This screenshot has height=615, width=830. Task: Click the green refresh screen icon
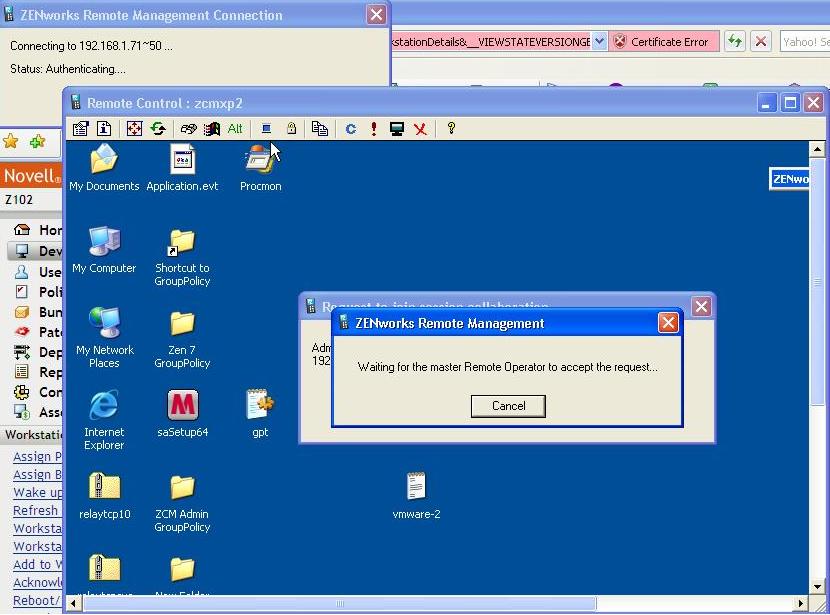[x=158, y=129]
